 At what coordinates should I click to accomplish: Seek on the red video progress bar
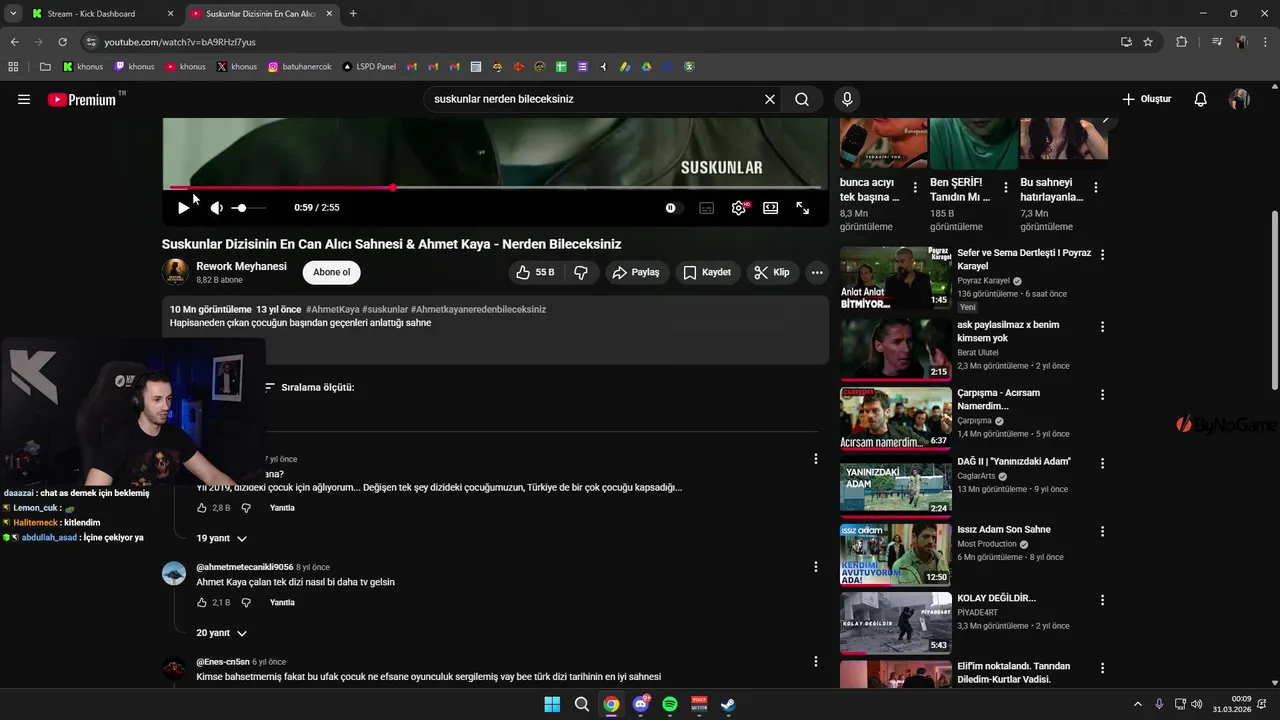pyautogui.click(x=496, y=187)
